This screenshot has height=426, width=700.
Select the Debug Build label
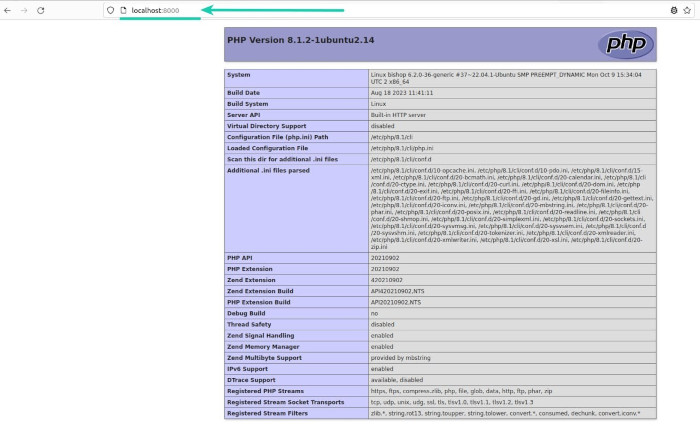coord(246,313)
